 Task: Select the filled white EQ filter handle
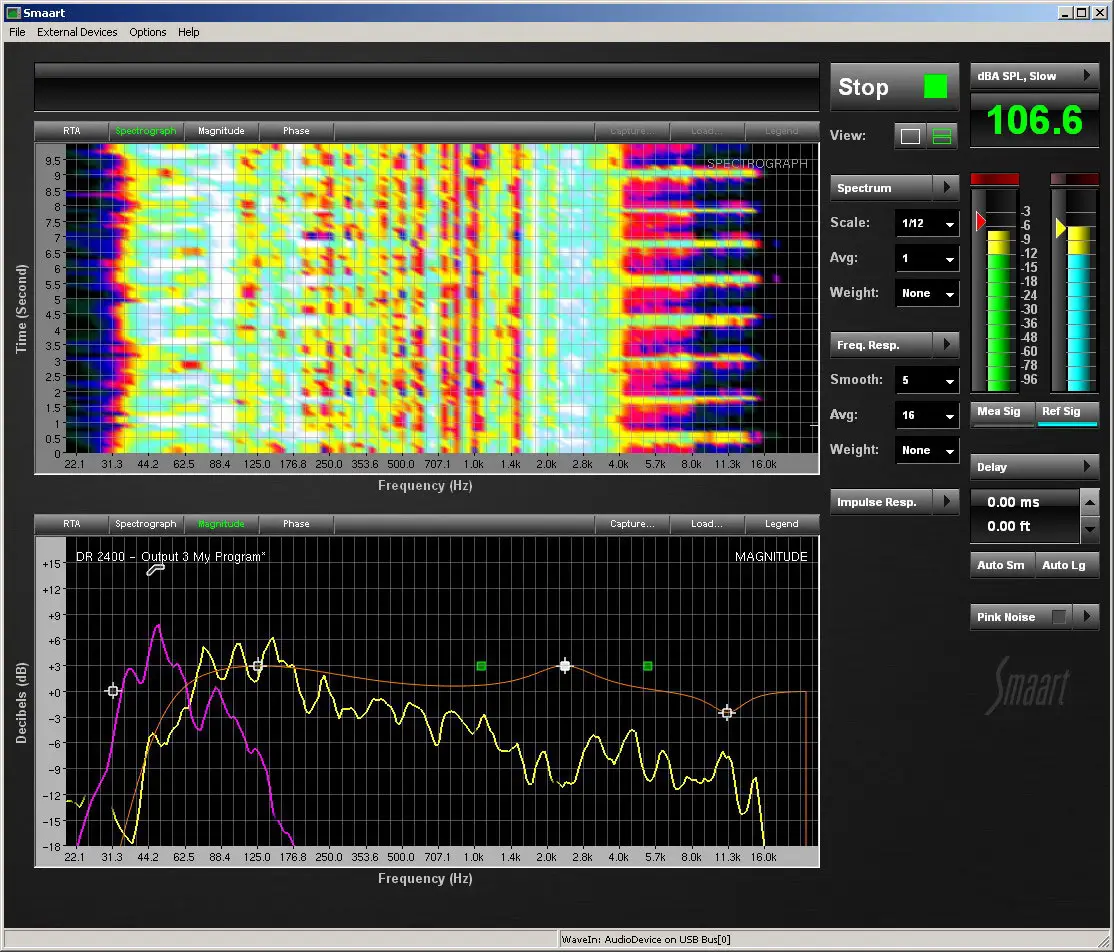565,666
